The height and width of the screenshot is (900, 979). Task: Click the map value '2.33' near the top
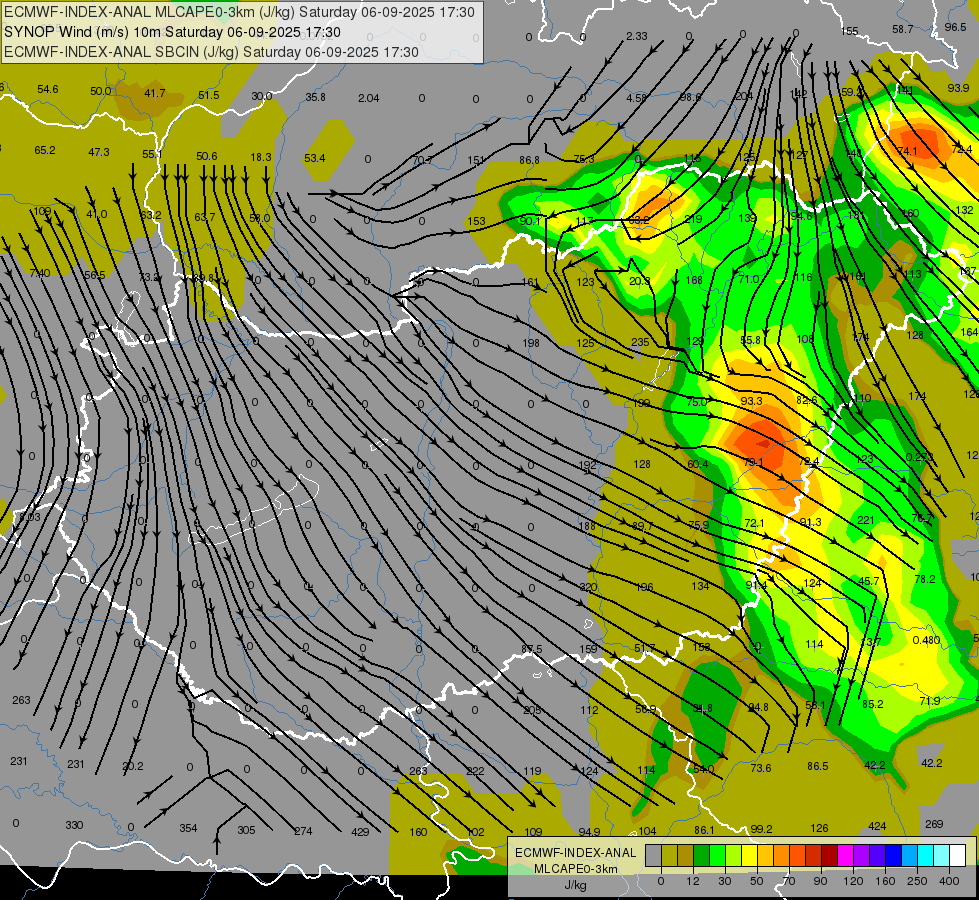click(636, 36)
